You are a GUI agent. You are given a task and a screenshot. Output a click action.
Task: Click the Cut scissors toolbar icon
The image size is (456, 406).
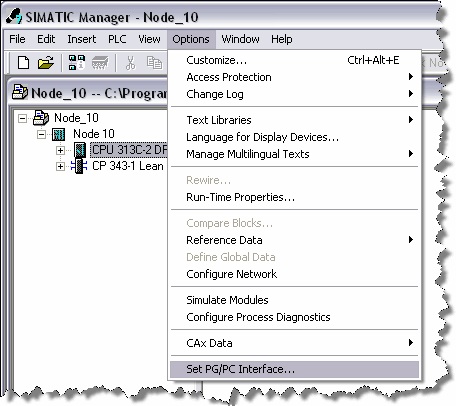130,63
